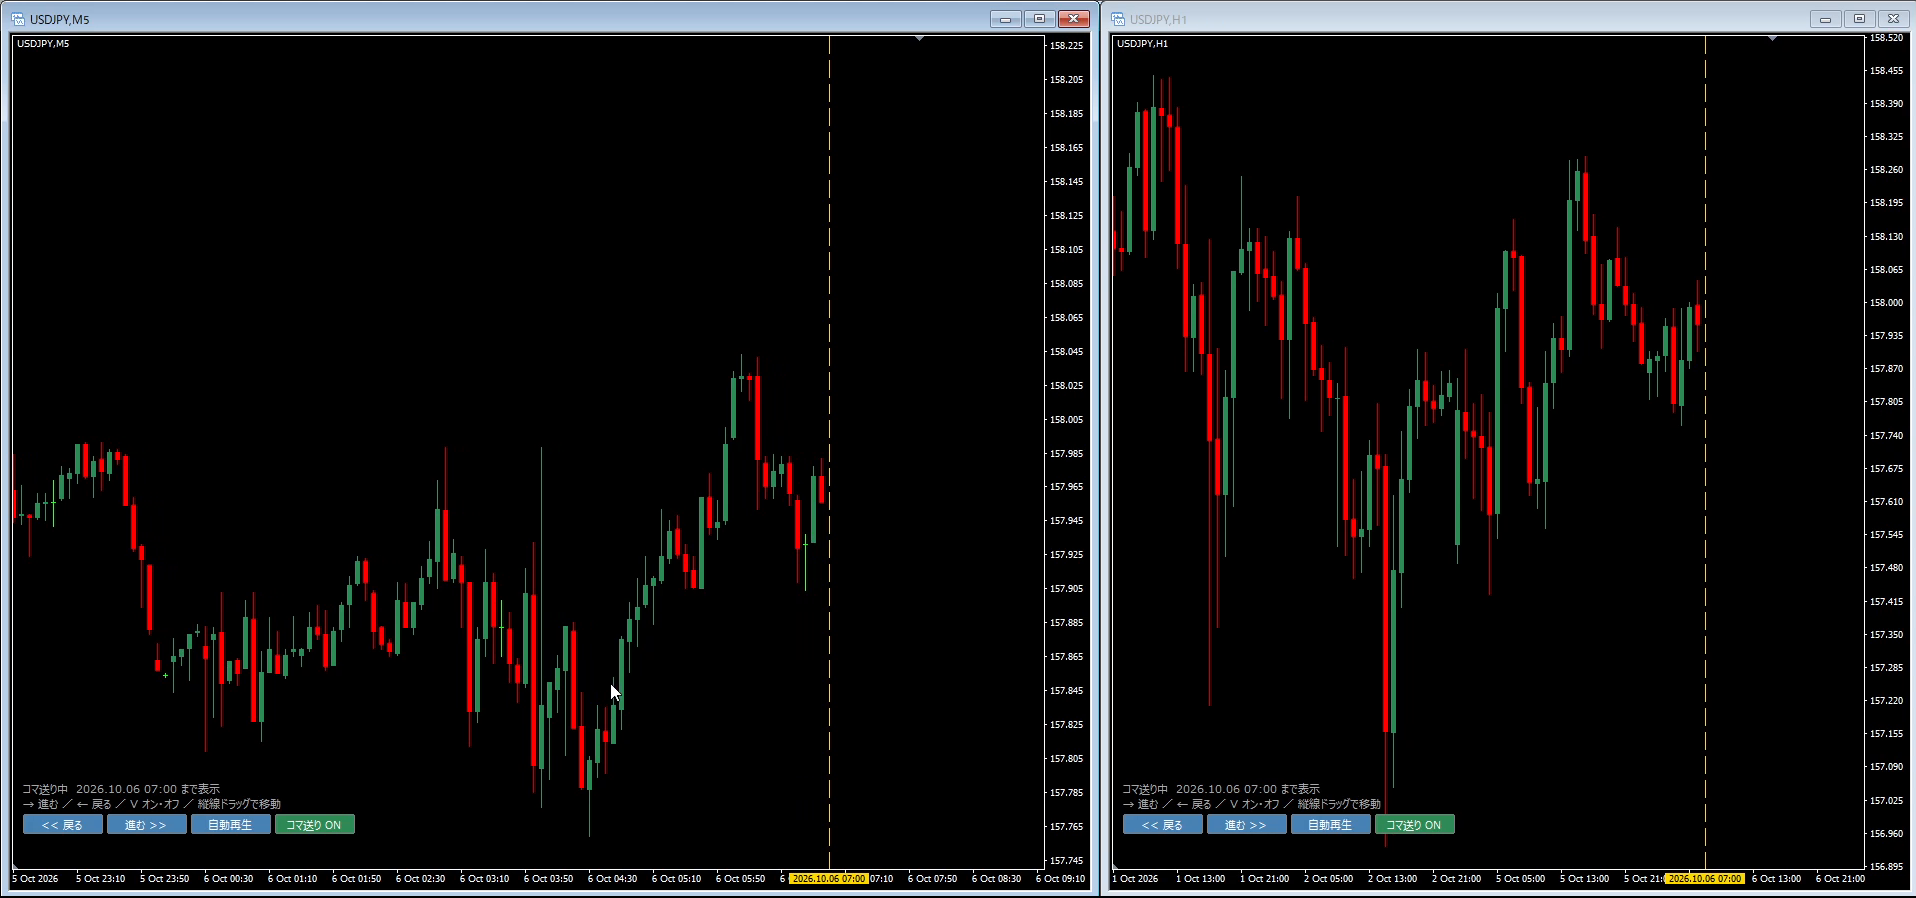
Task: Click 156.895 price label on H1 scale
Action: tap(1886, 867)
